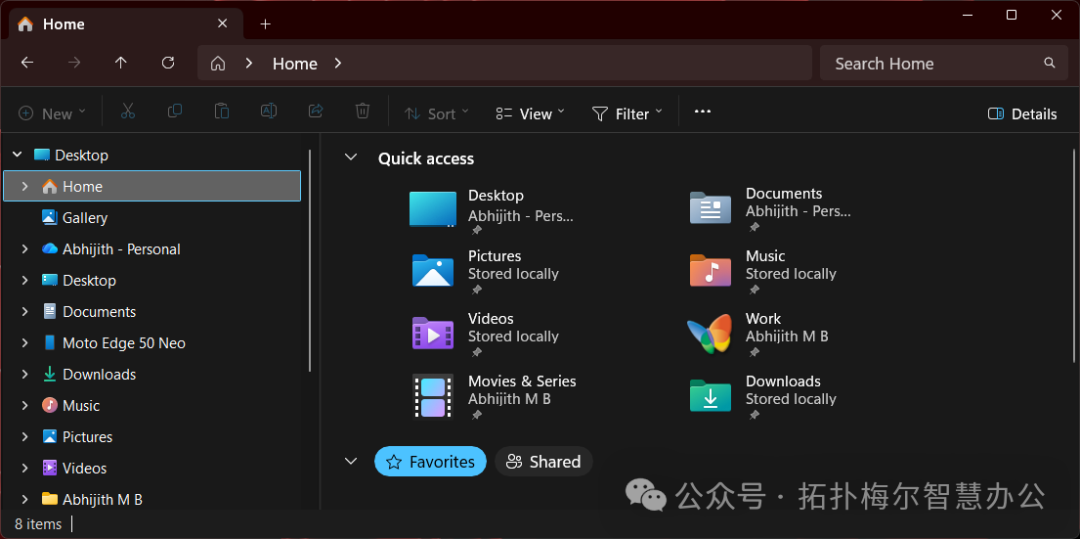Add a new tab with plus button
The image size is (1080, 539).
[265, 24]
